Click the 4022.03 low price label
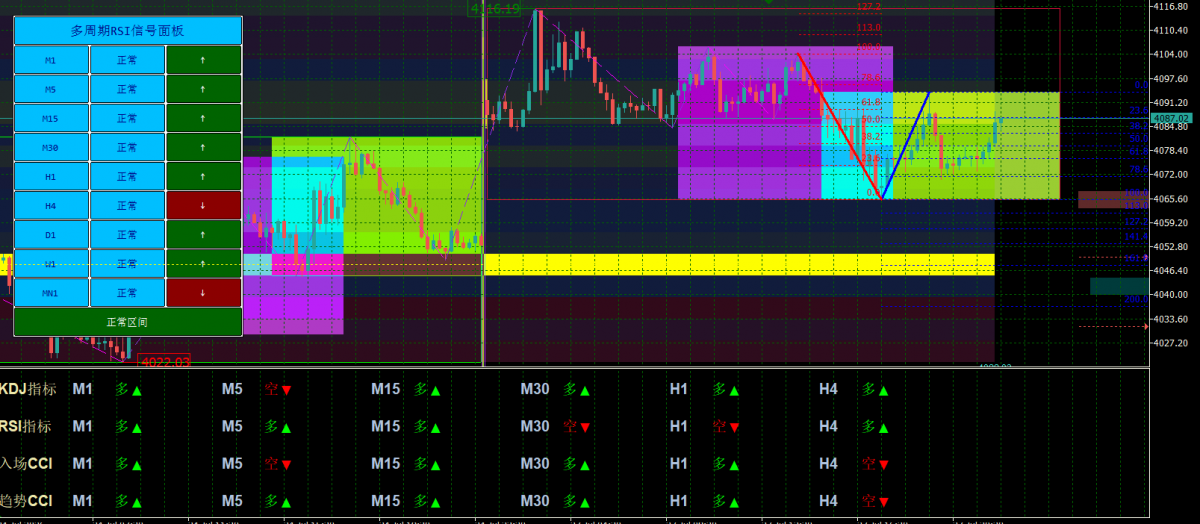 [x=165, y=361]
